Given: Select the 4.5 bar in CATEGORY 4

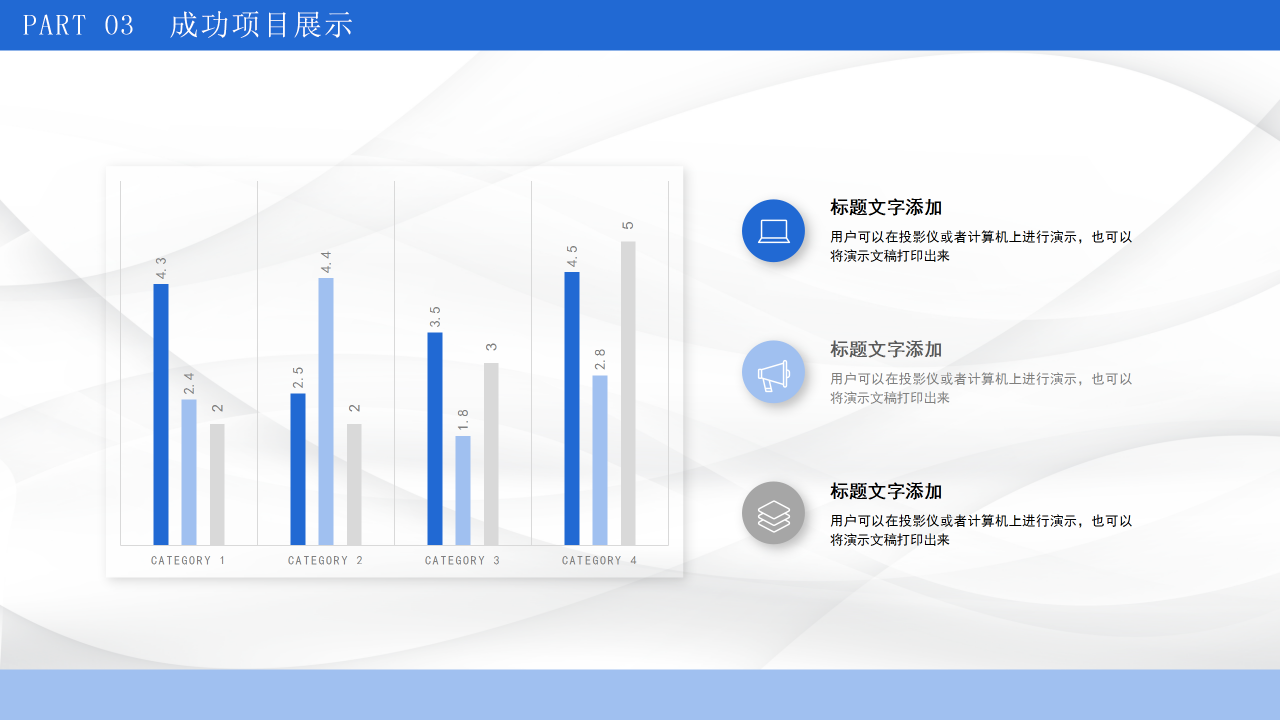Looking at the screenshot, I should point(571,405).
